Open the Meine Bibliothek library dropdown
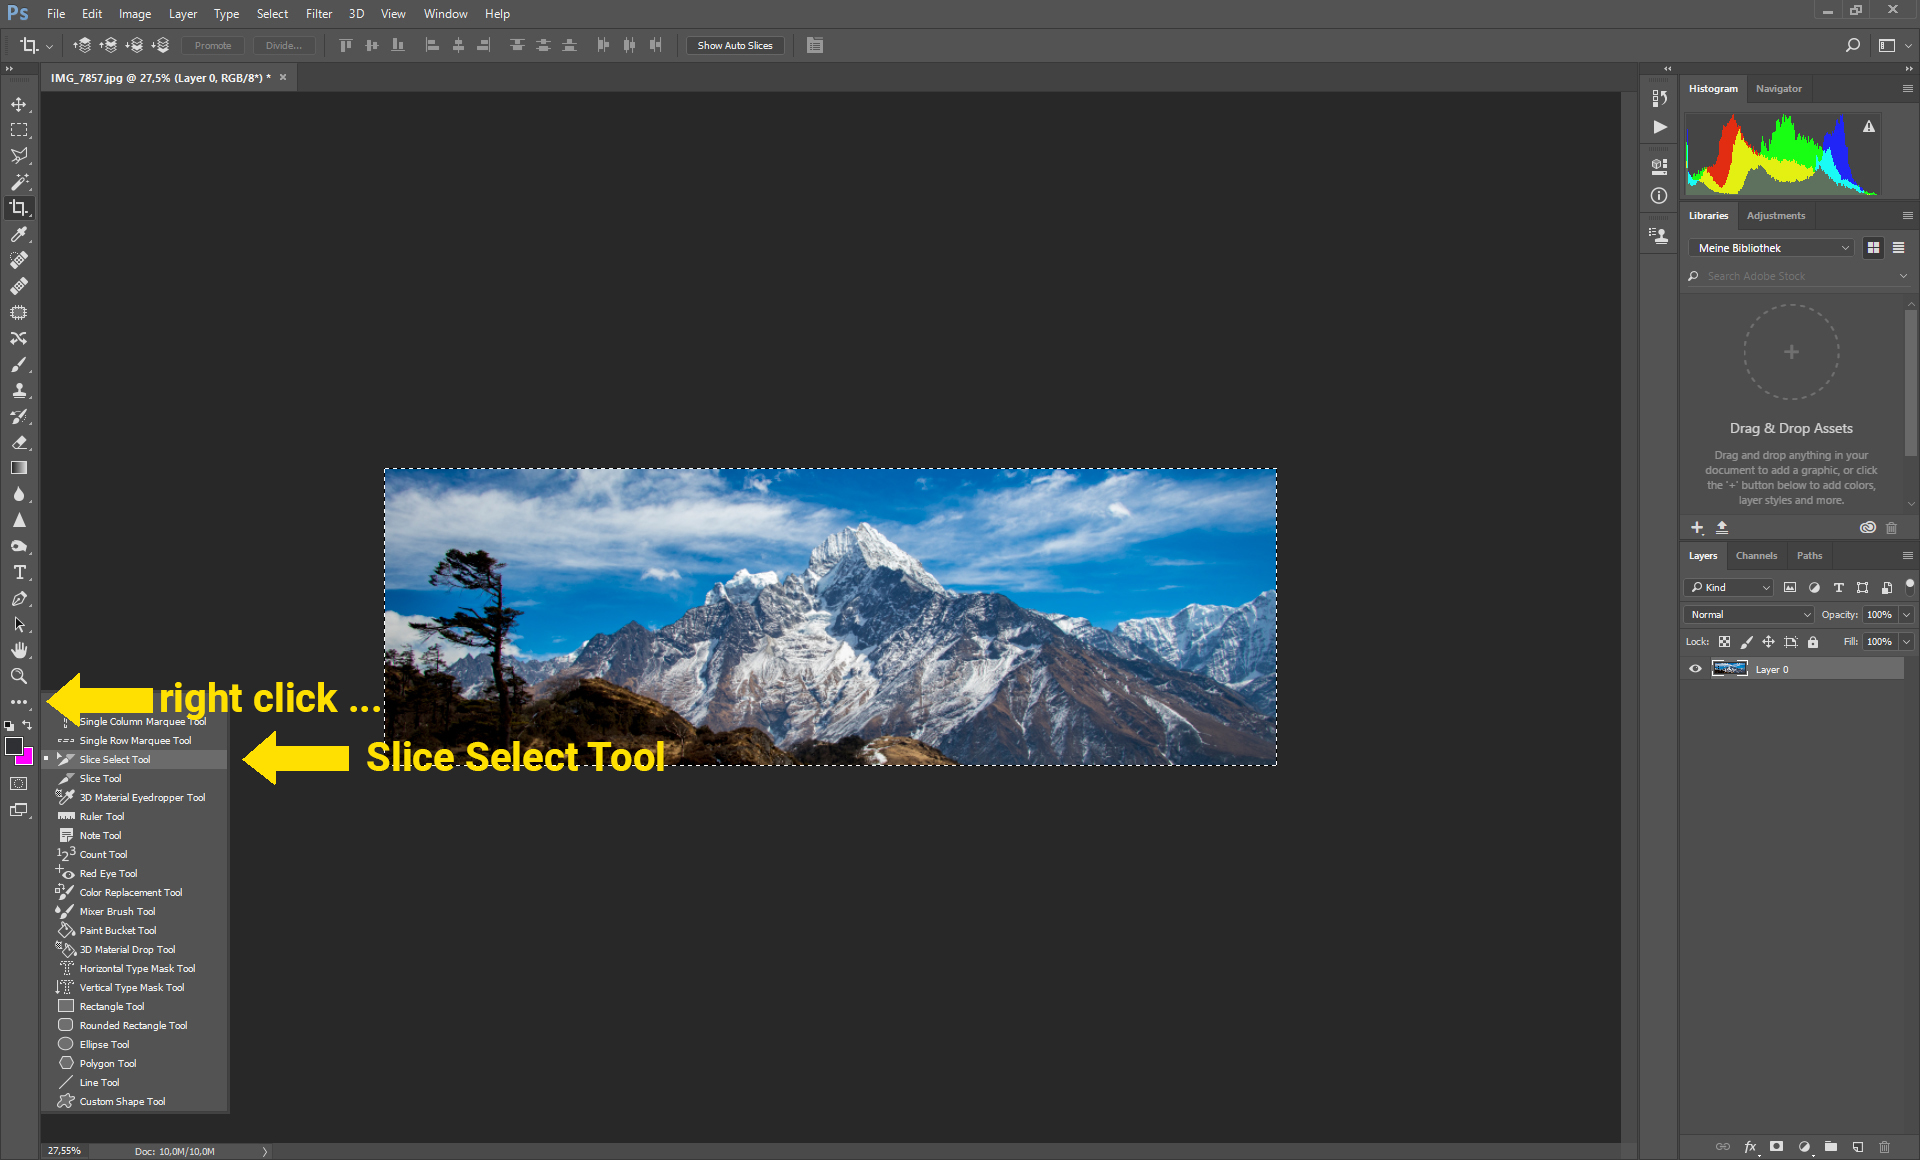Viewport: 1920px width, 1160px height. click(1772, 248)
